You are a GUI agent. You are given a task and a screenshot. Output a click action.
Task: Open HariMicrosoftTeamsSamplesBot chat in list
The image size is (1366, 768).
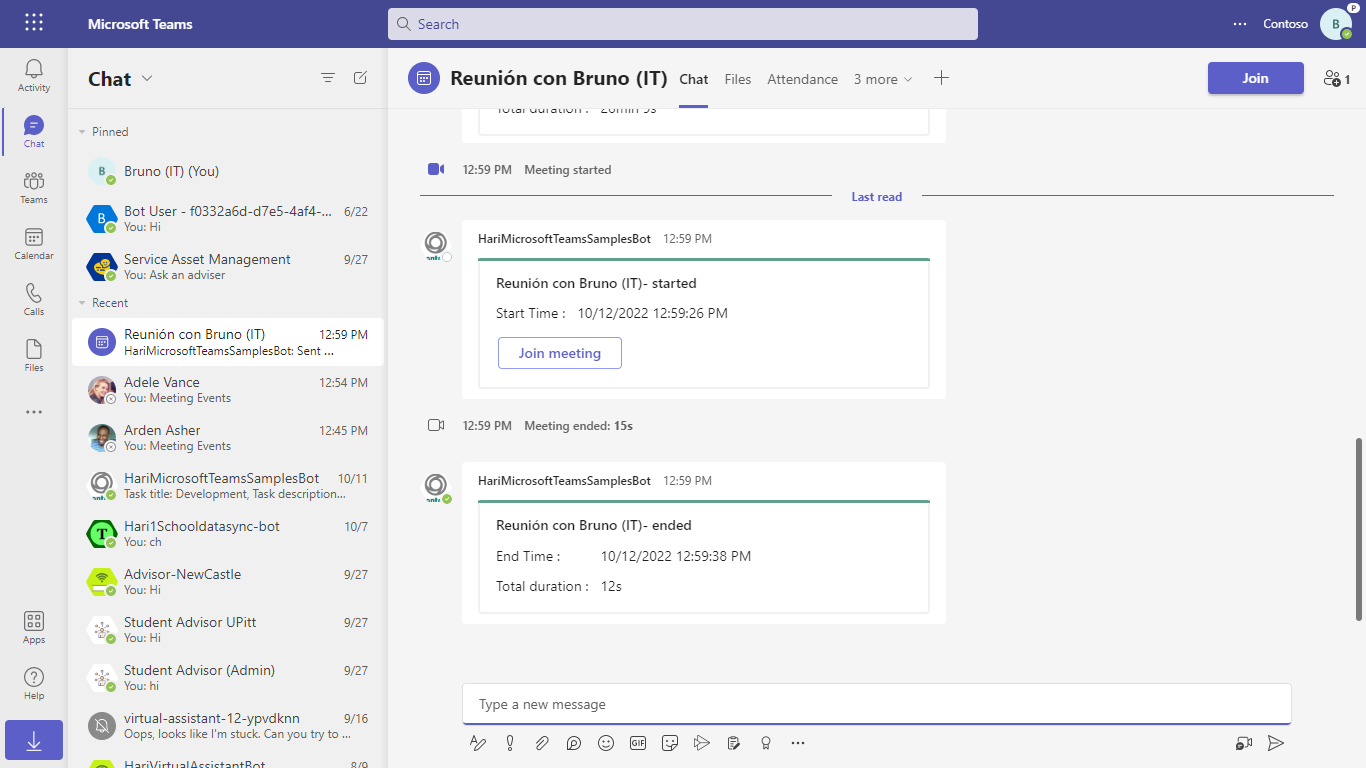(227, 486)
